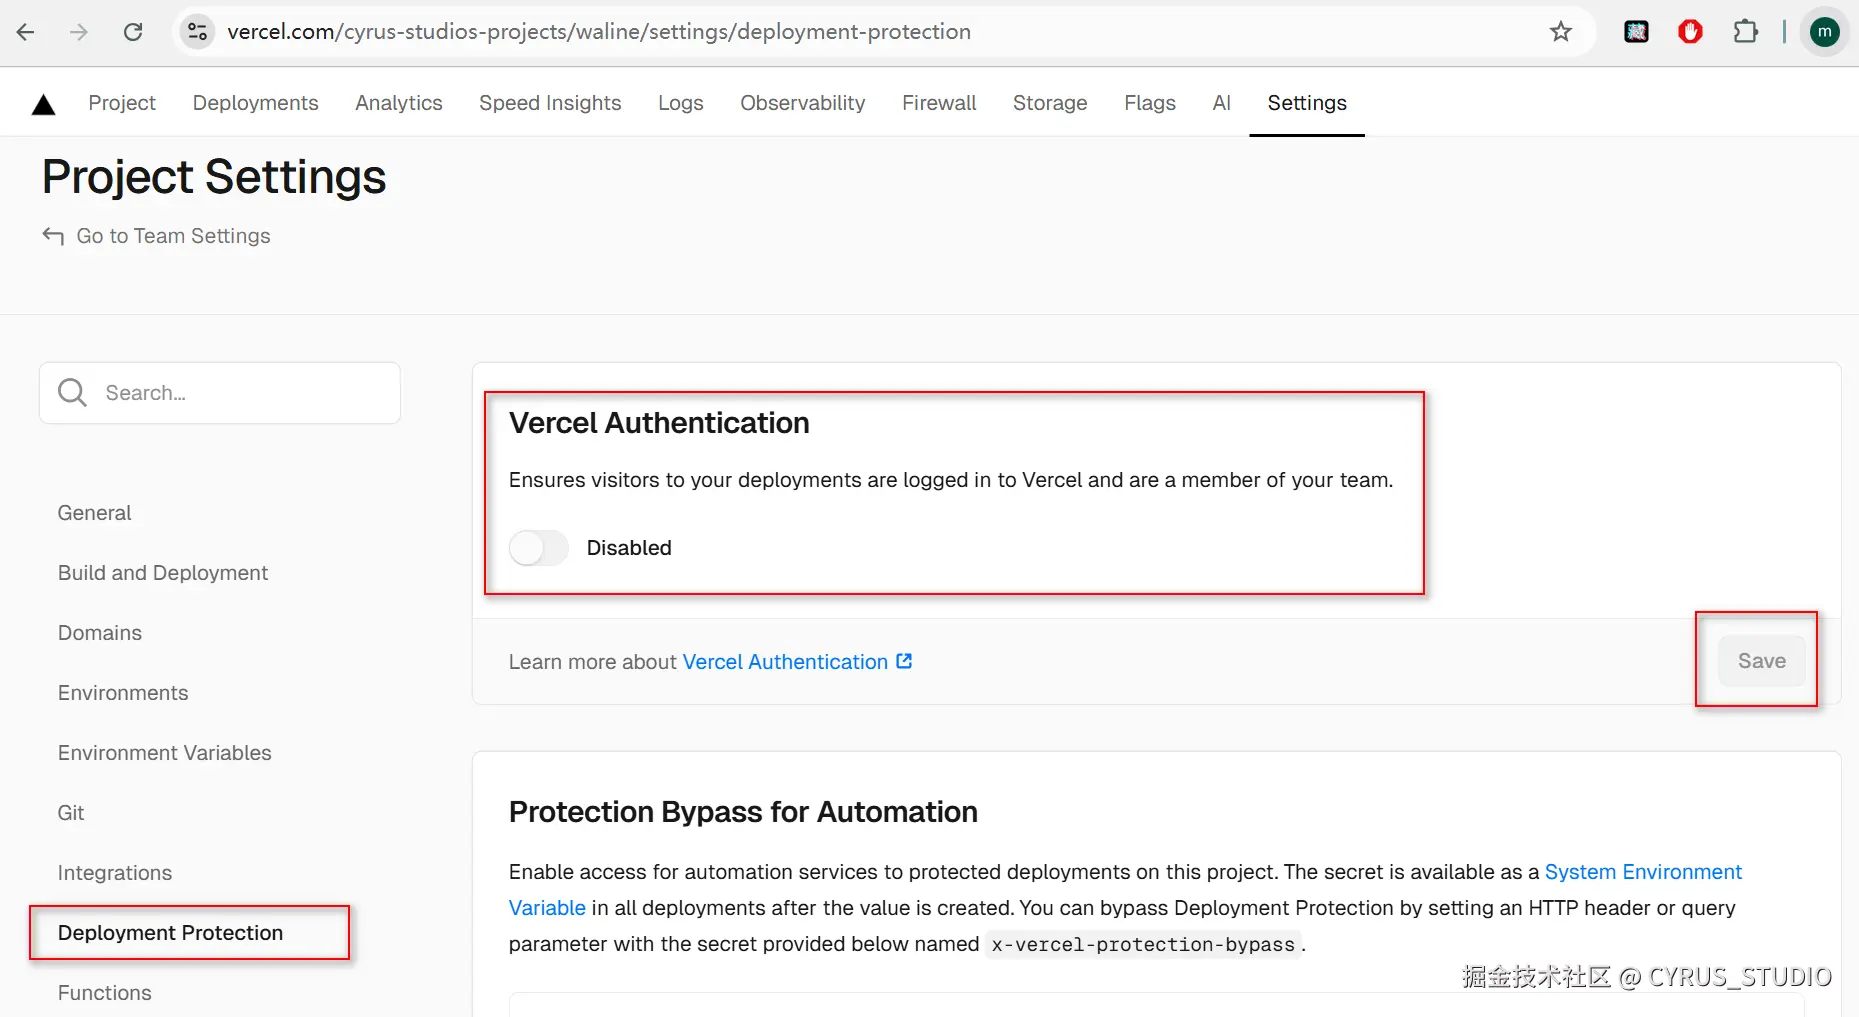Switch to Analytics tab

(x=399, y=103)
